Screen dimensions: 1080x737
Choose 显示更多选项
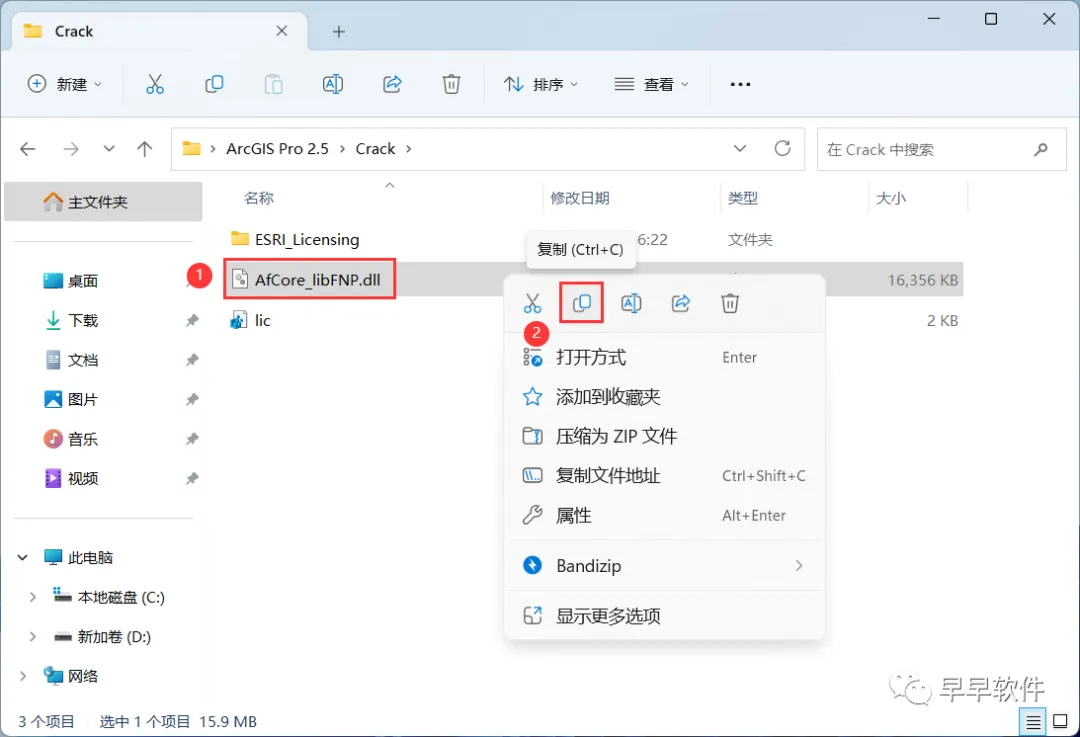click(x=665, y=616)
